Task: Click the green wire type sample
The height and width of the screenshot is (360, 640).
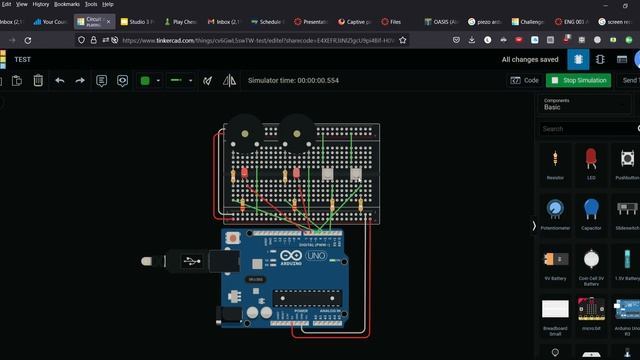Action: pyautogui.click(x=176, y=80)
